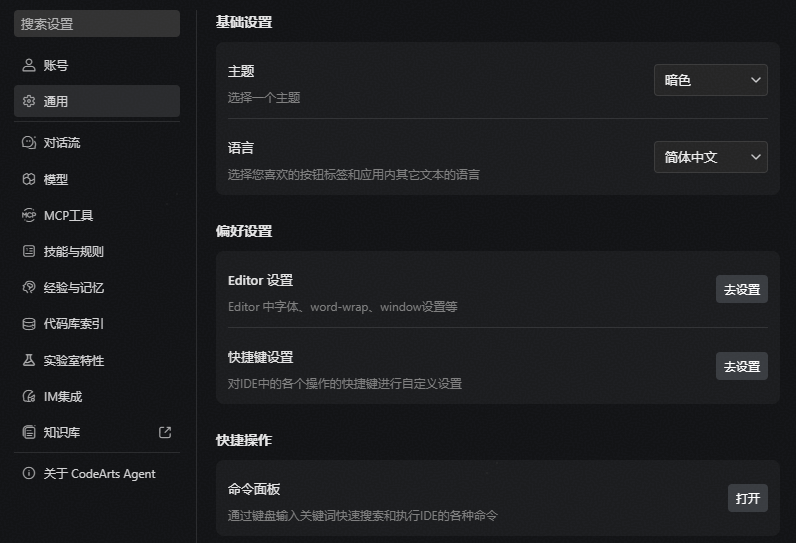This screenshot has width=796, height=543.
Task: Click 去设置 for 快捷键设置
Action: [742, 366]
